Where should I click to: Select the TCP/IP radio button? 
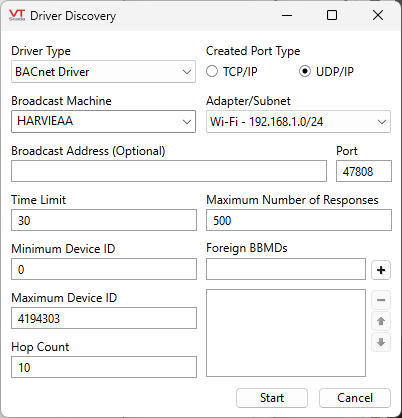point(212,71)
